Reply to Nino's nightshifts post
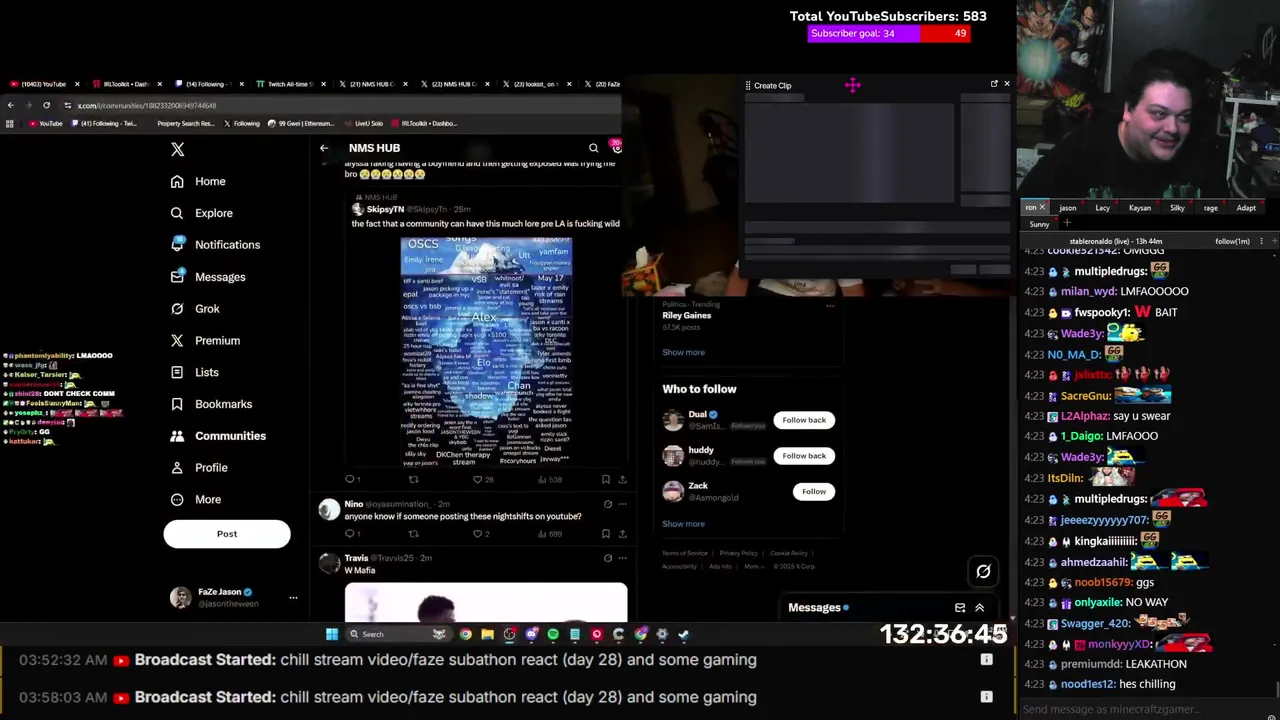Screen dimensions: 1280x720 351,534
